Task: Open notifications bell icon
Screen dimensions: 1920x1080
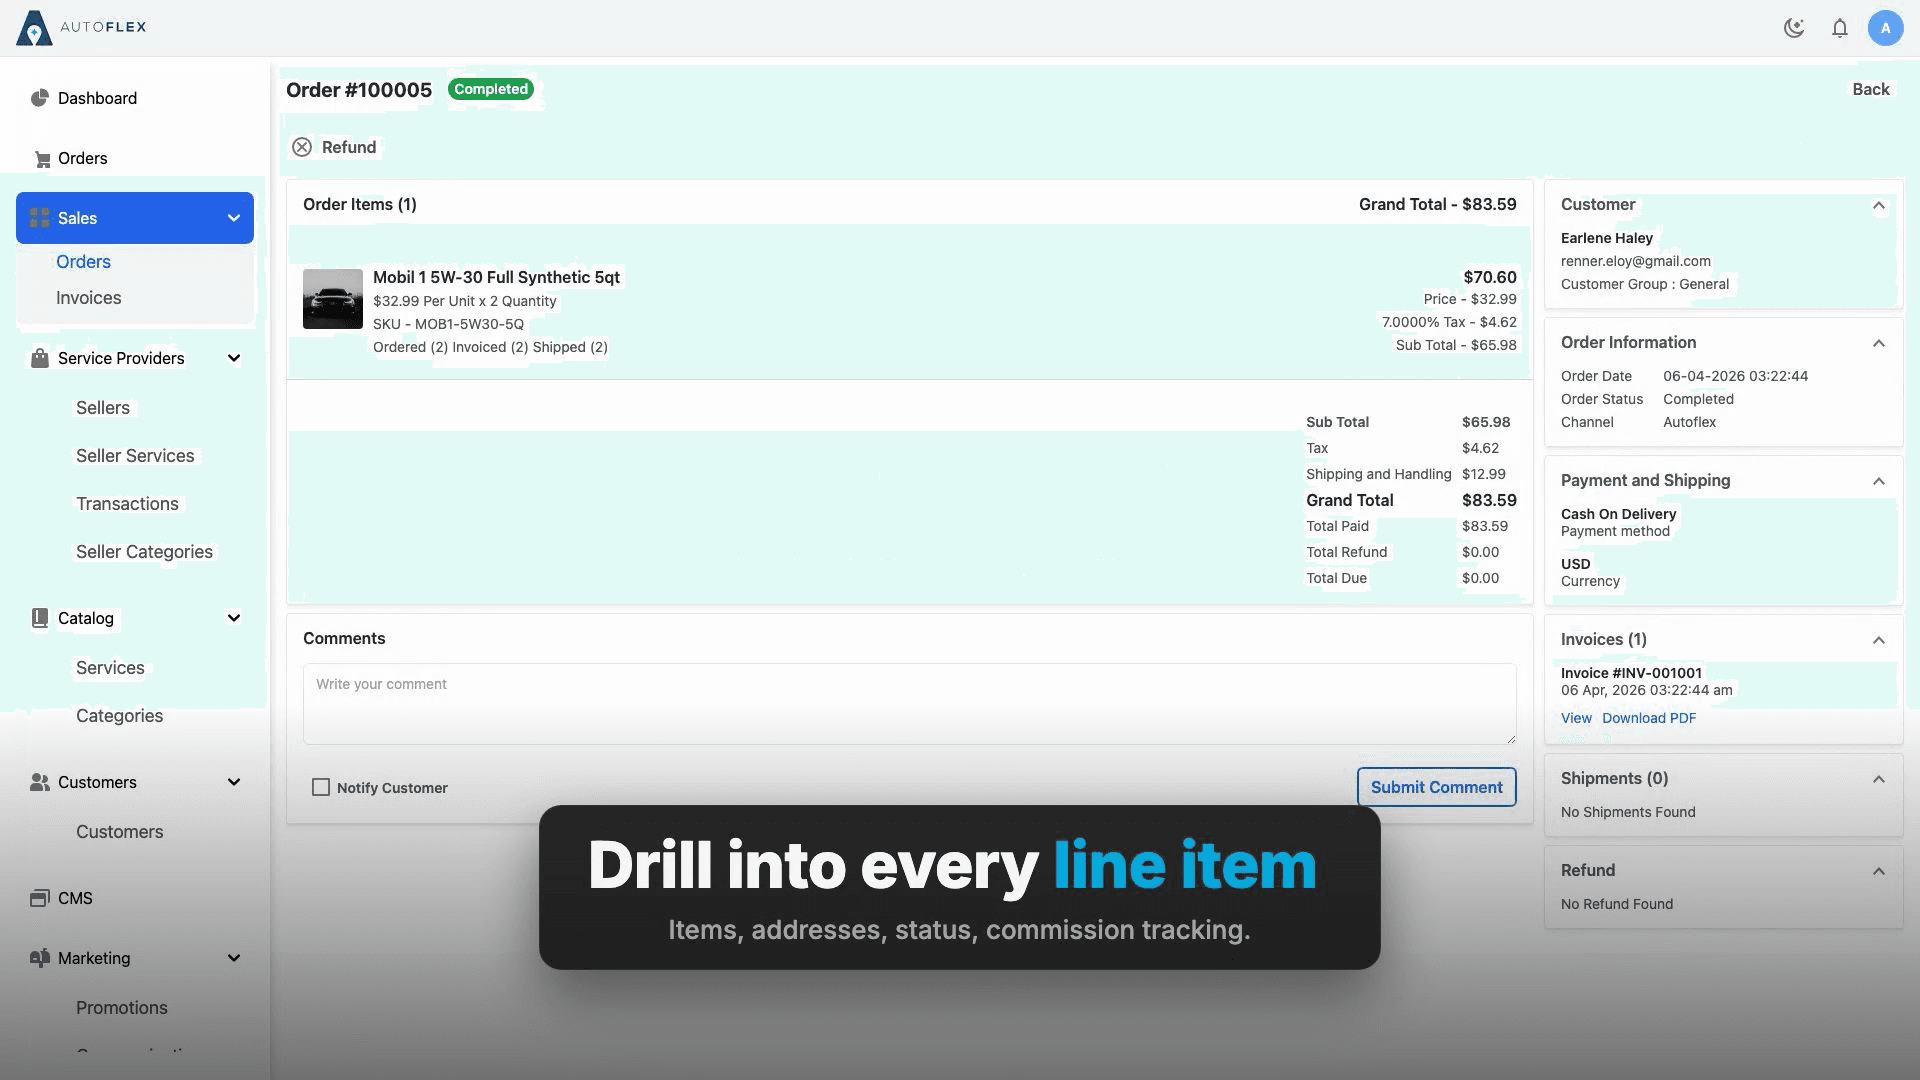Action: (x=1840, y=28)
